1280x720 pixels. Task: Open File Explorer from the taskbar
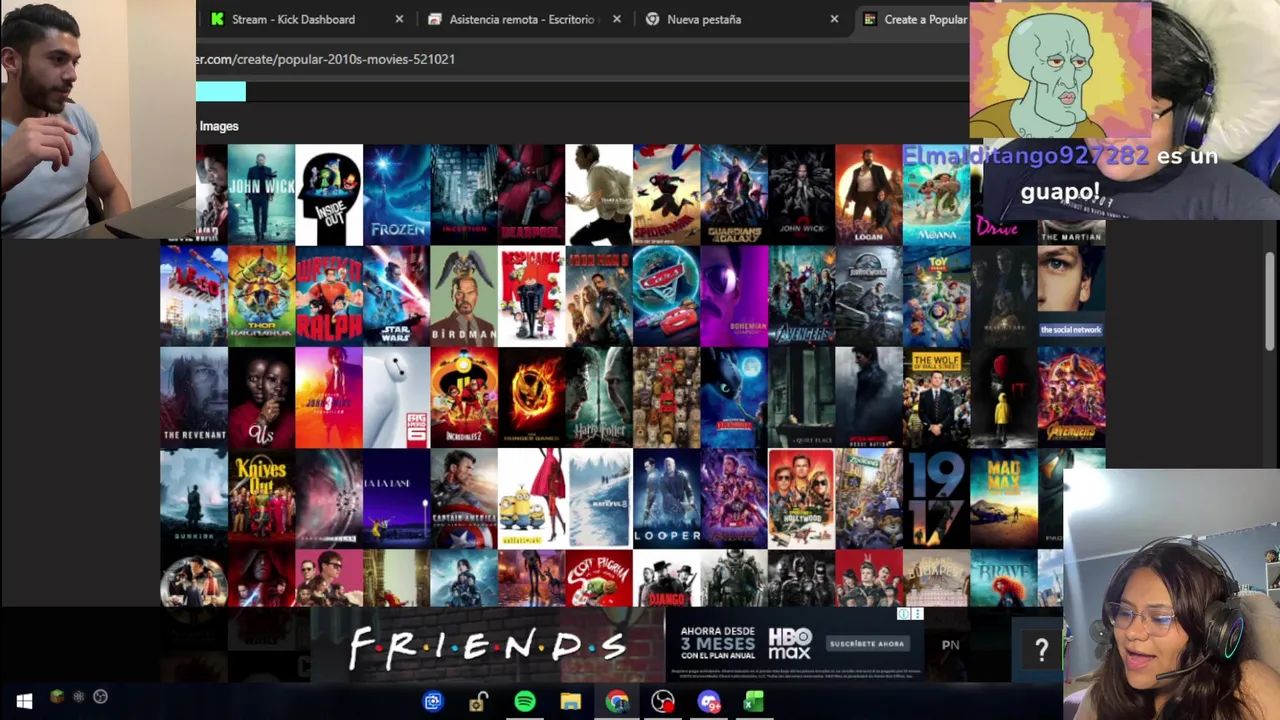[x=570, y=702]
